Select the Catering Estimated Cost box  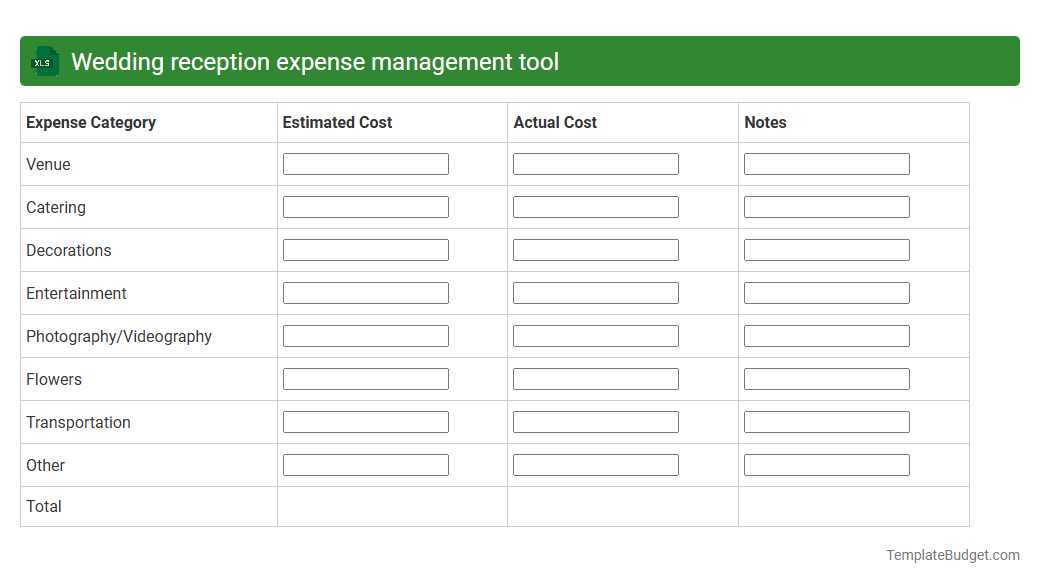point(365,206)
